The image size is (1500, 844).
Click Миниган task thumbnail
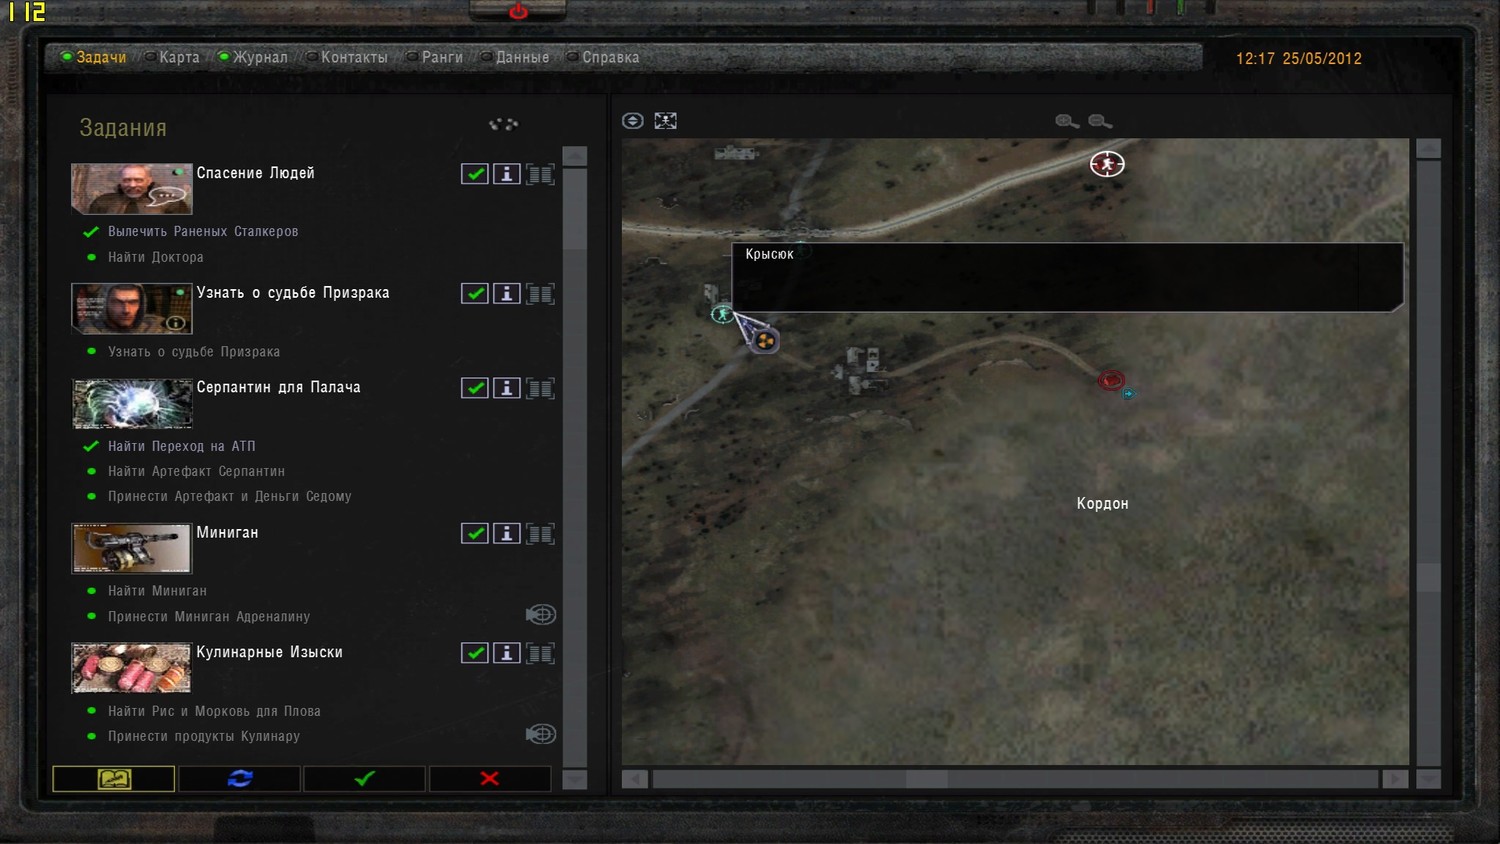[131, 548]
